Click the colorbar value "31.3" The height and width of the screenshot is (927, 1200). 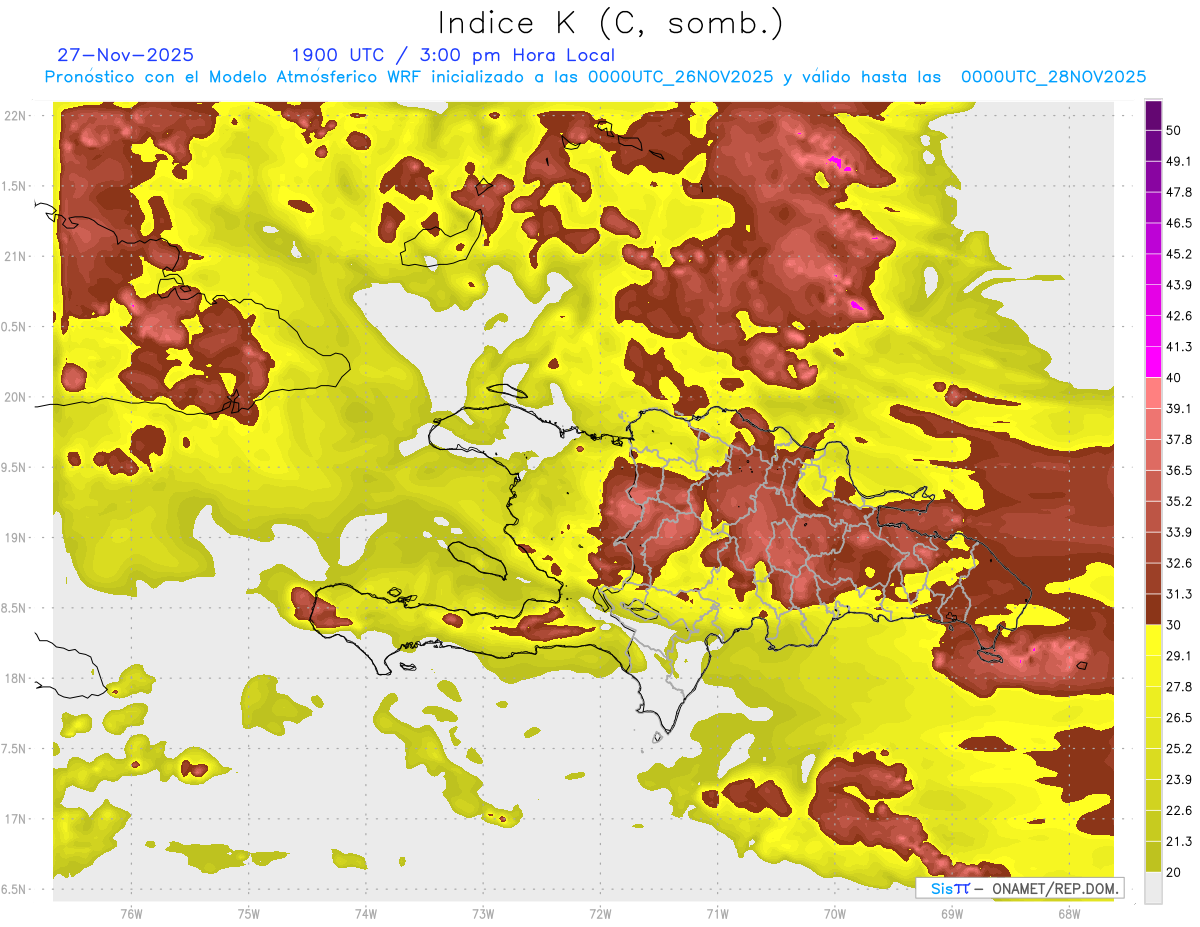point(1178,595)
